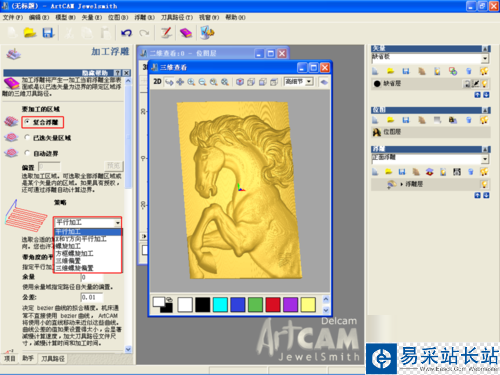Open the 帮助 menu
This screenshot has width=500, height=375.
(235, 17)
